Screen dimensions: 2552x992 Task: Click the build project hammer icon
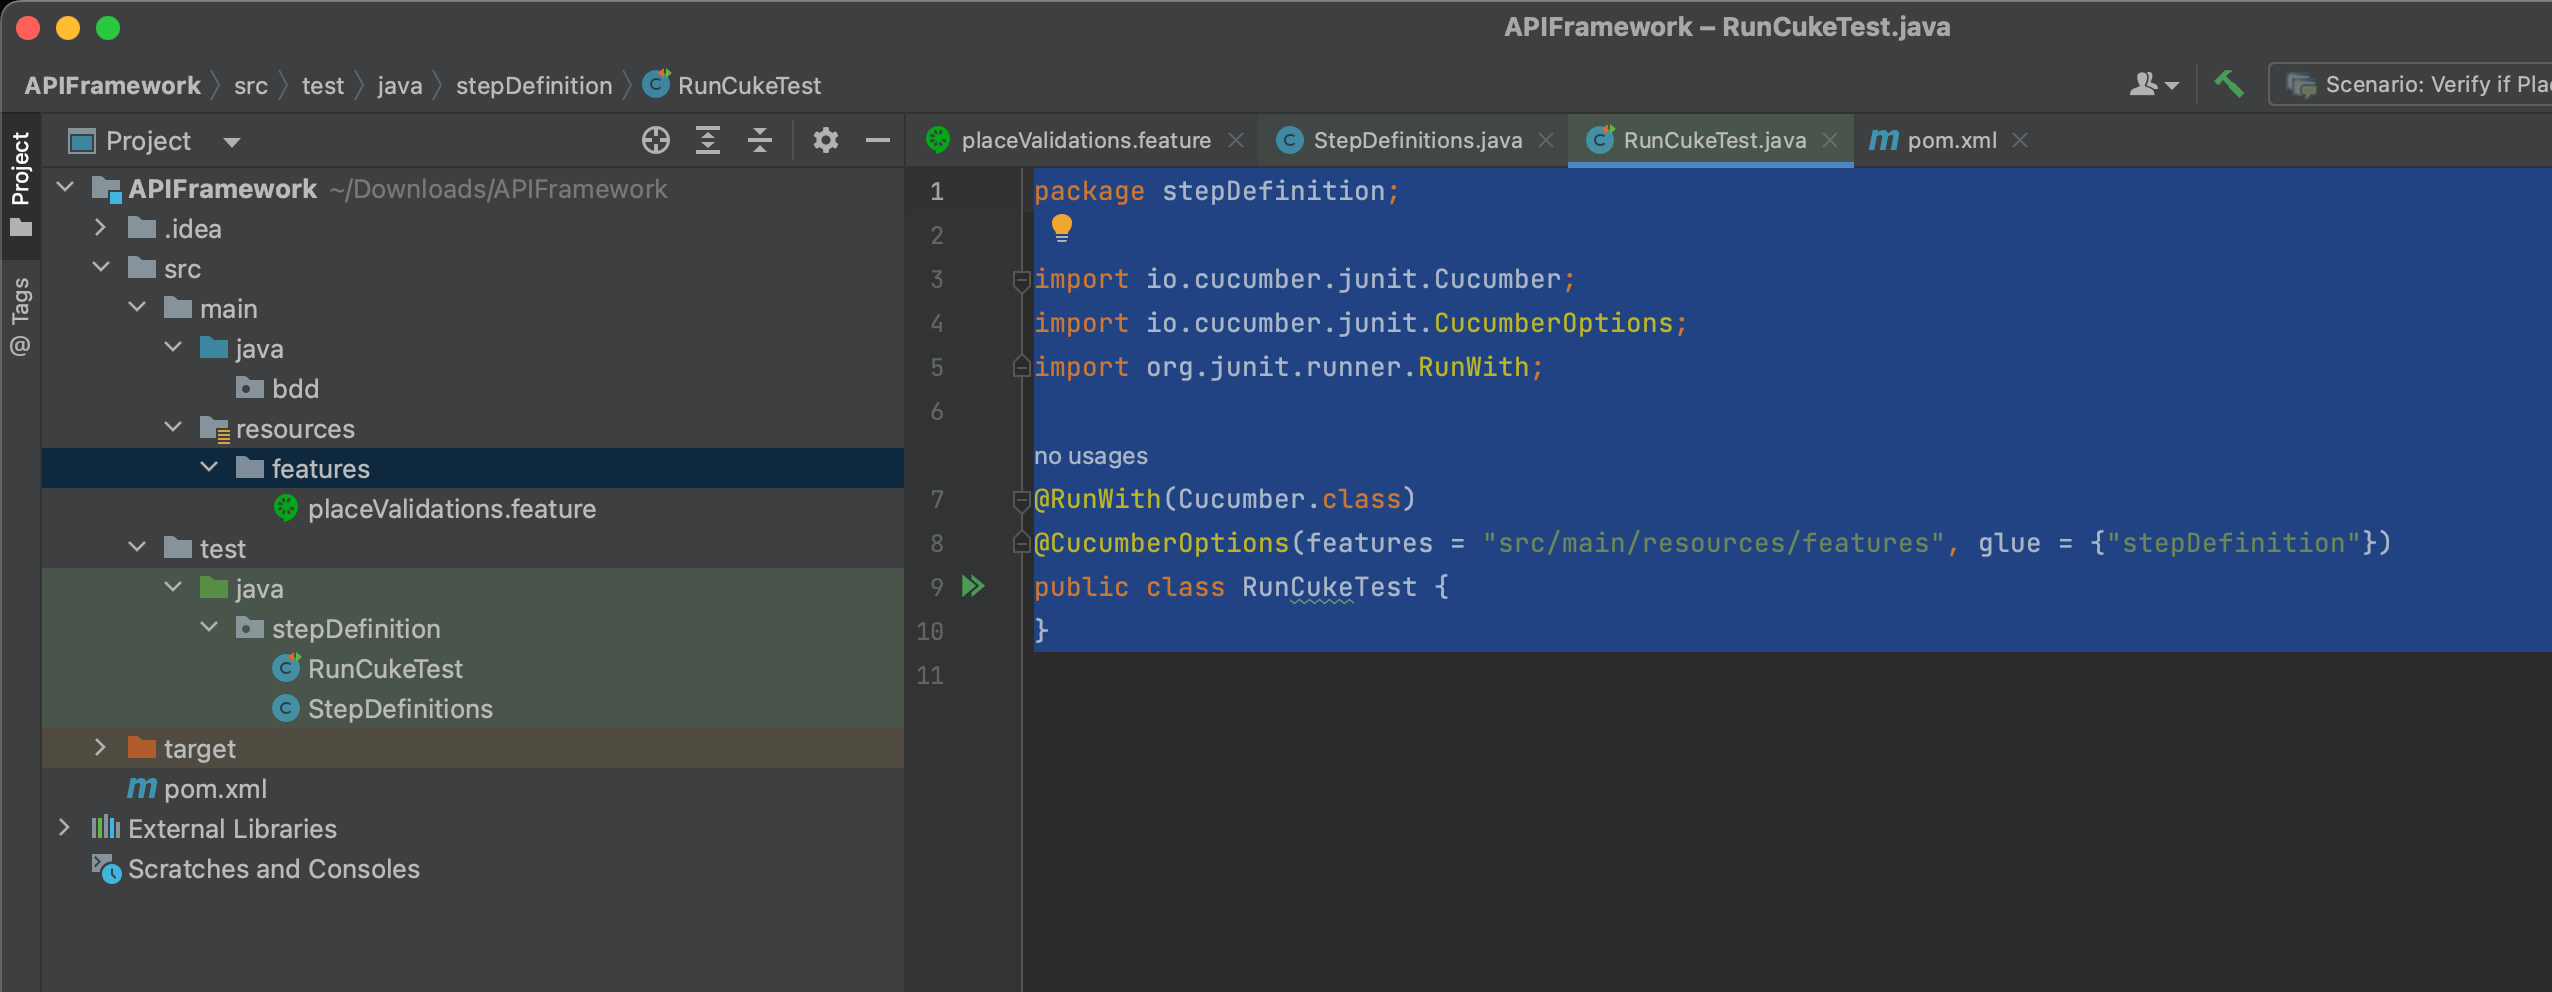point(2230,85)
